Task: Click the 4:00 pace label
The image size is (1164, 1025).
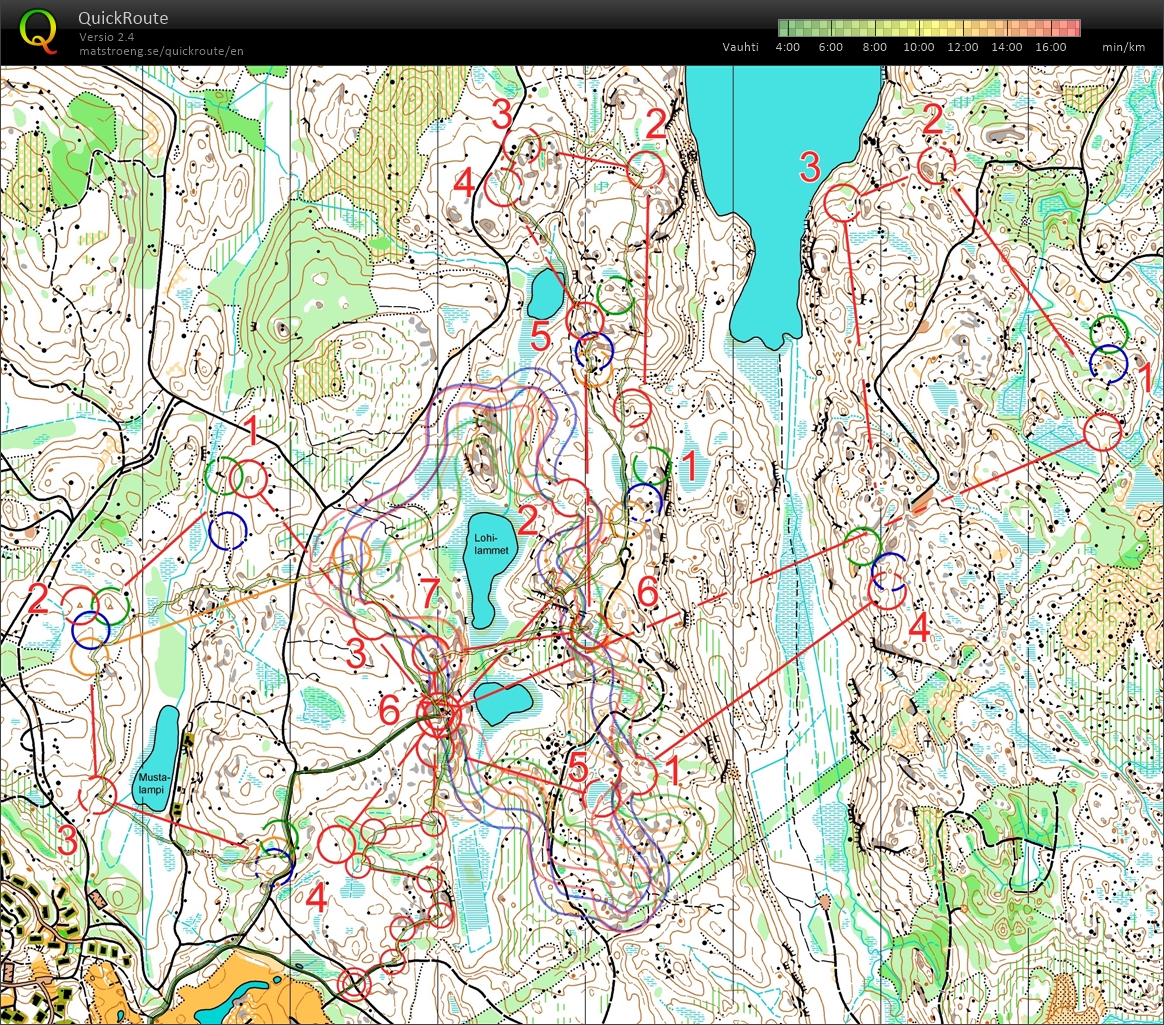Action: 786,47
